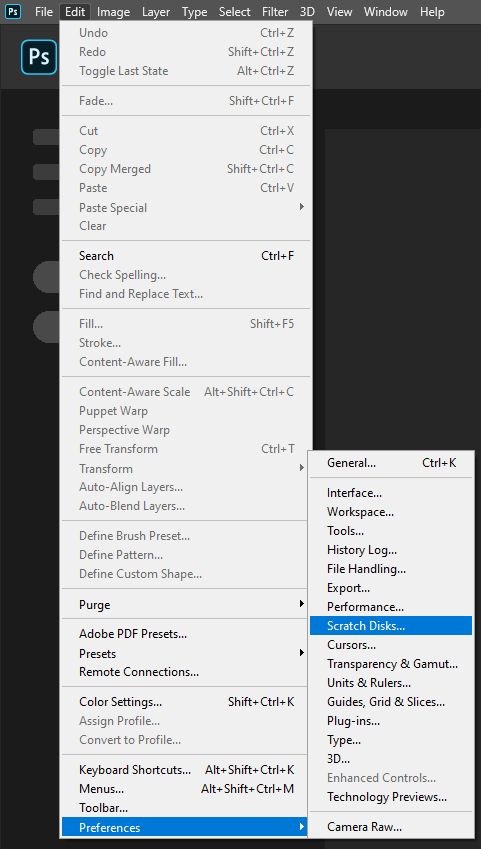Open the Performance preferences entry
This screenshot has width=481, height=849.
pyautogui.click(x=391, y=607)
